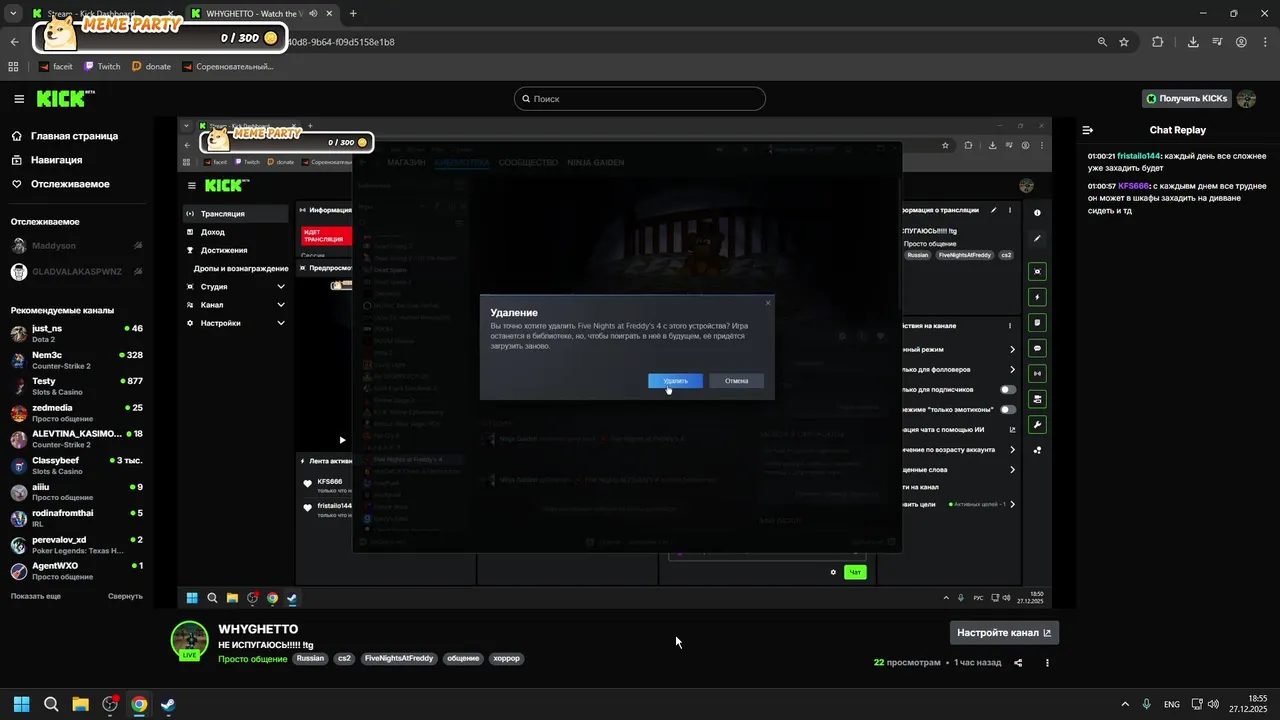Open the Kick hamburger sidebar menu
Image resolution: width=1280 pixels, height=720 pixels.
(x=19, y=99)
